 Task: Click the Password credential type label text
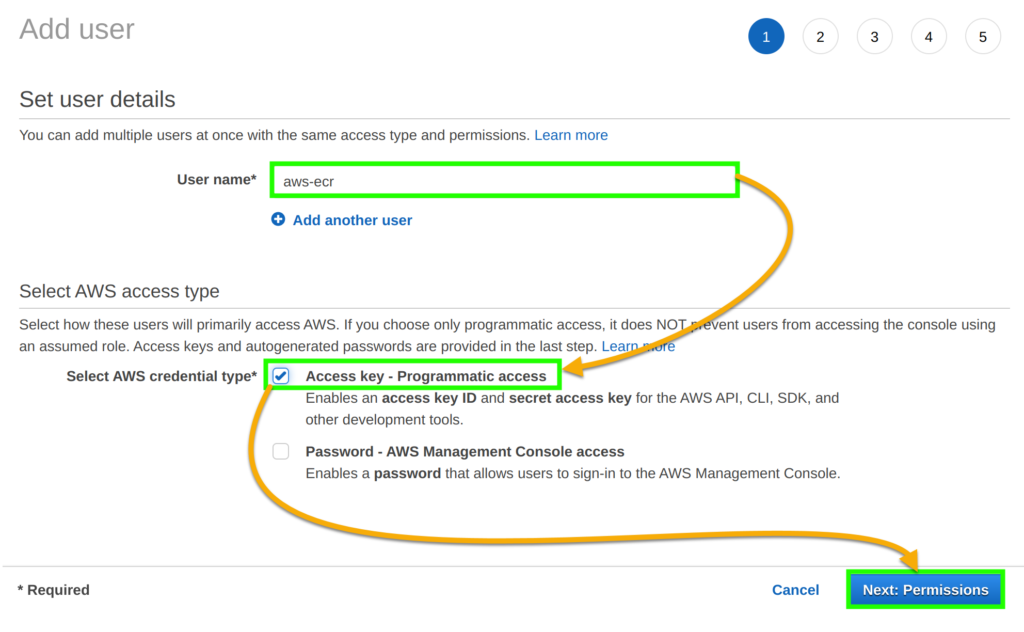pyautogui.click(x=461, y=451)
